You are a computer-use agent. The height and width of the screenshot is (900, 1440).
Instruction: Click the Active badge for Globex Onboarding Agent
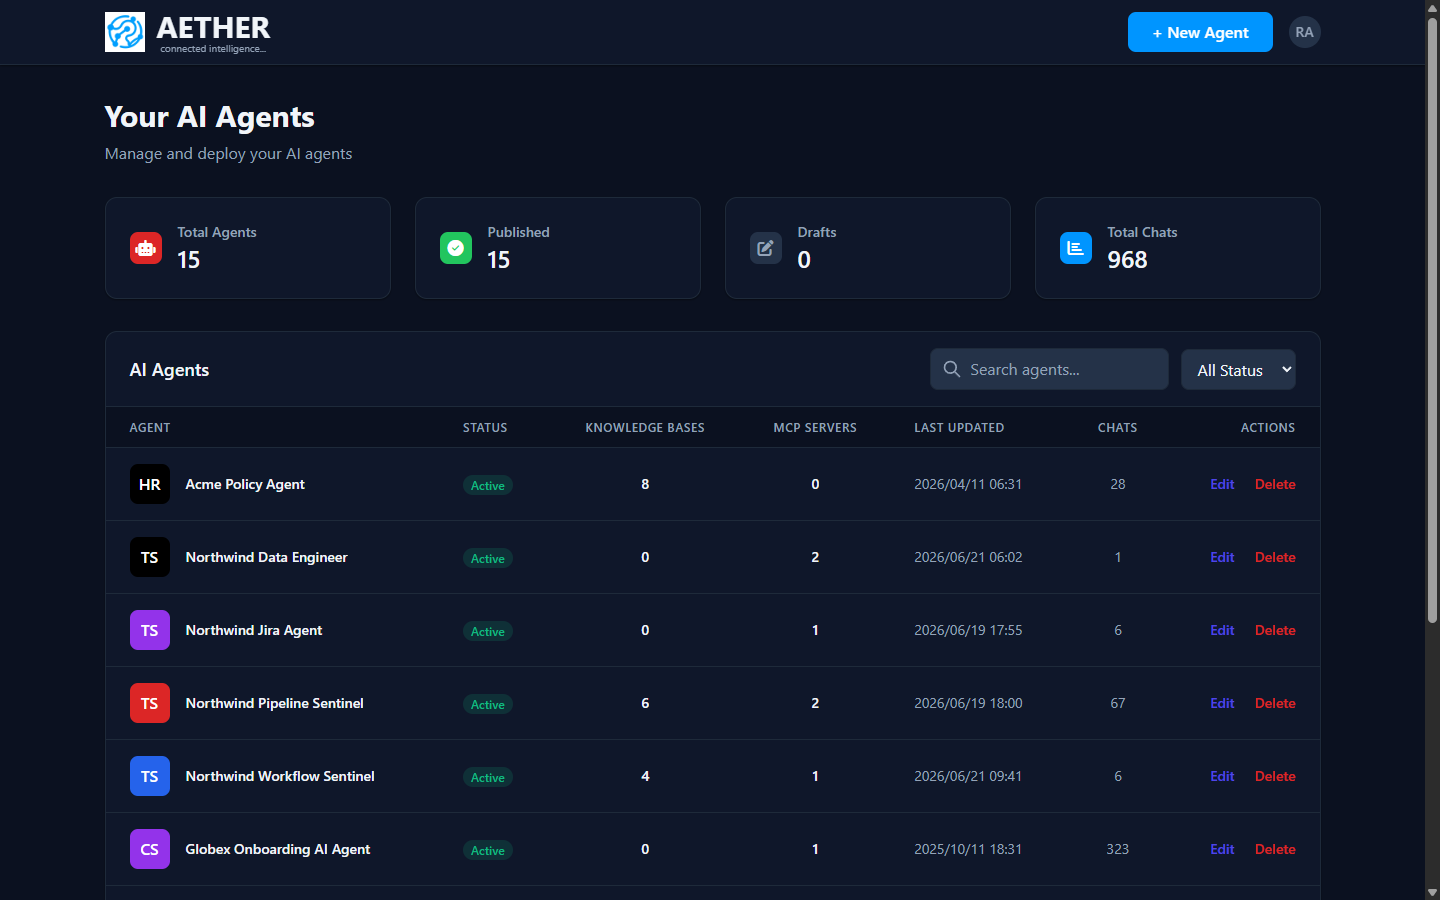click(x=488, y=850)
